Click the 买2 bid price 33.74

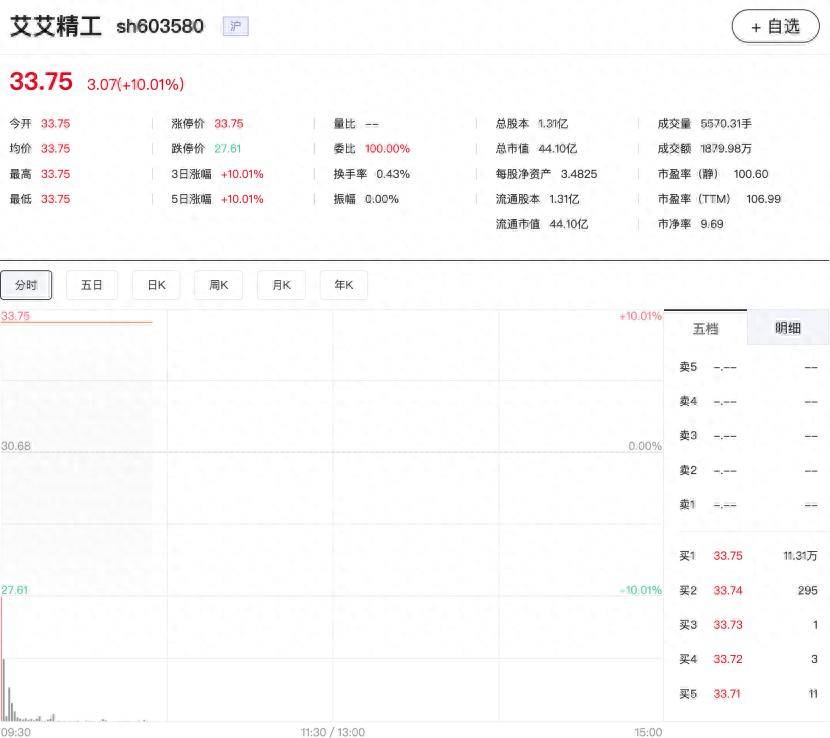click(728, 590)
